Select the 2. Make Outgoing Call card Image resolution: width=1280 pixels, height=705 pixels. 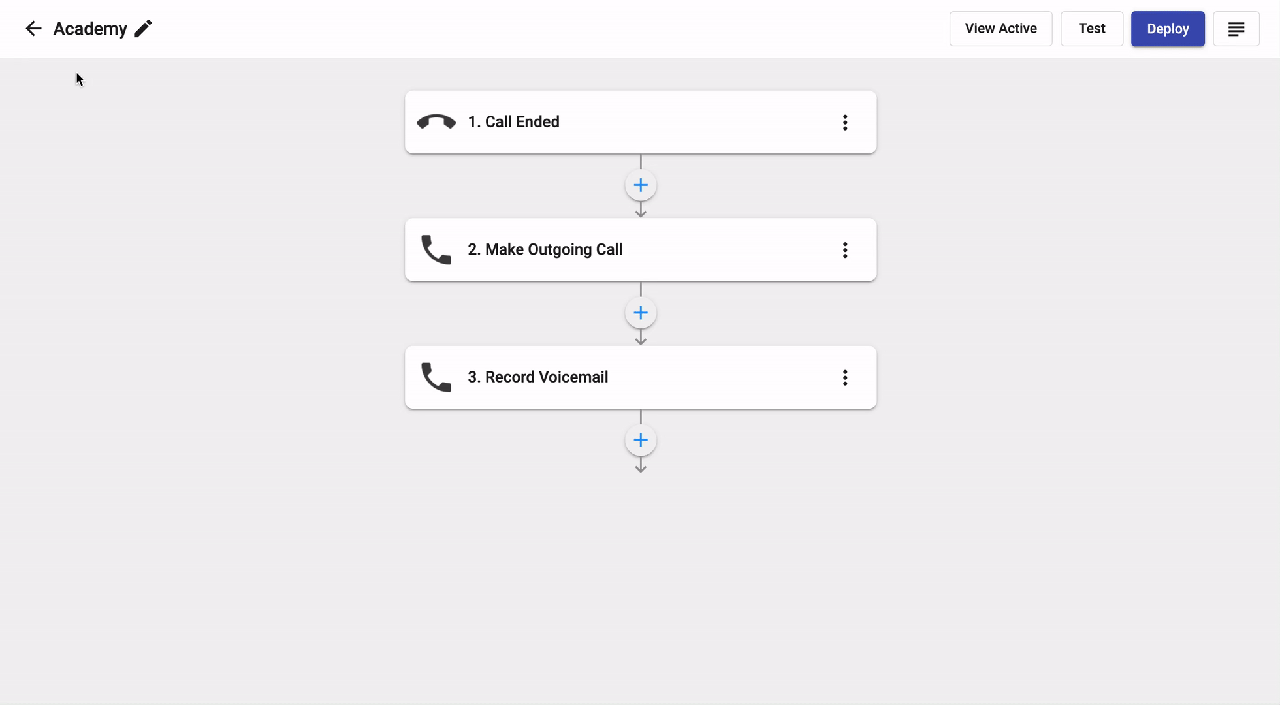[x=641, y=250]
